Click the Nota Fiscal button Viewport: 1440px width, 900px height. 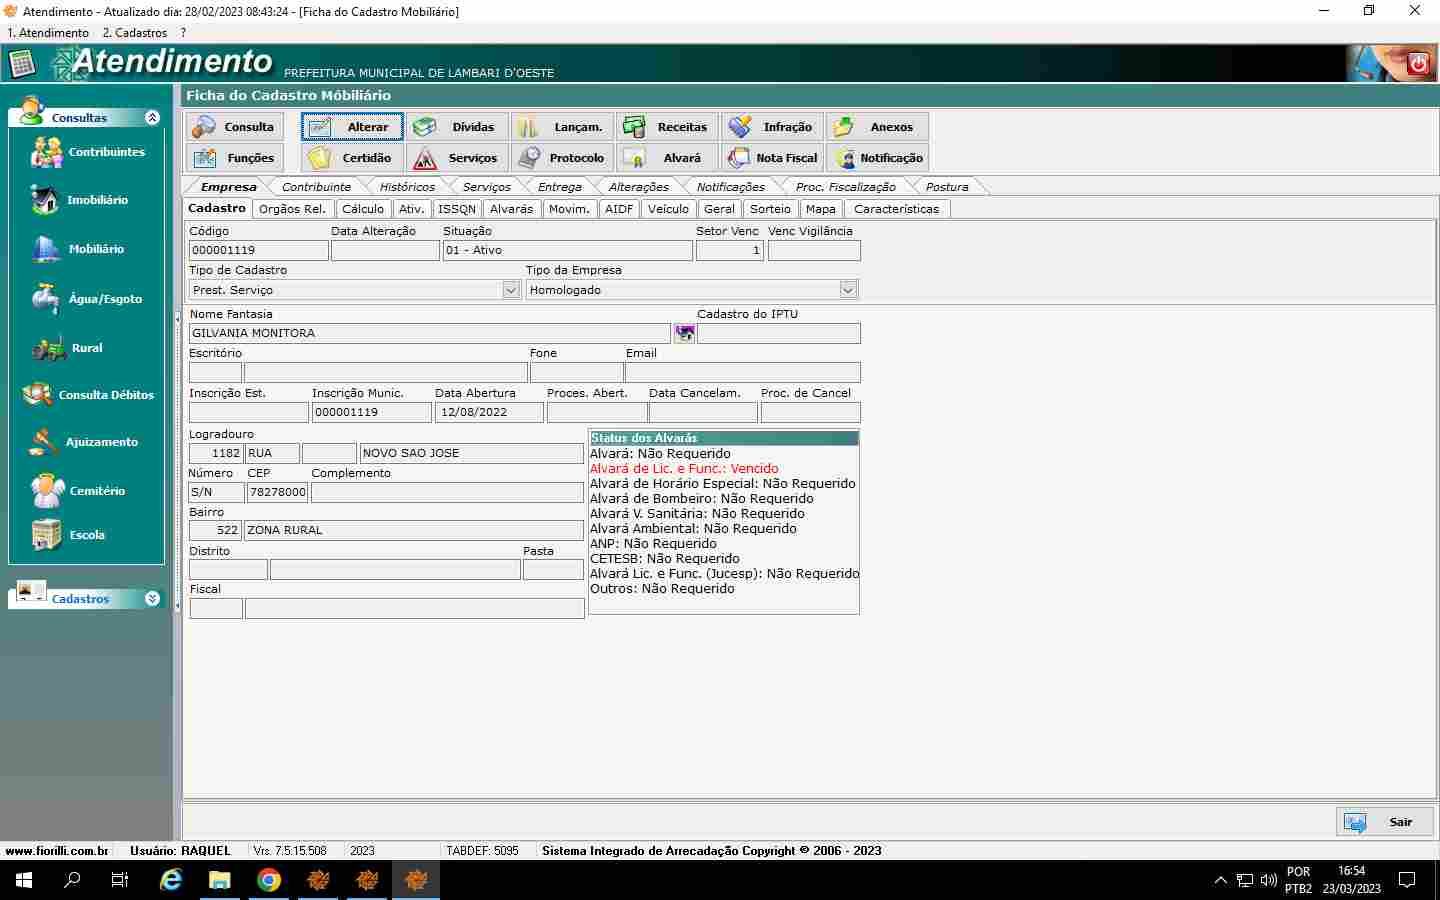772,158
